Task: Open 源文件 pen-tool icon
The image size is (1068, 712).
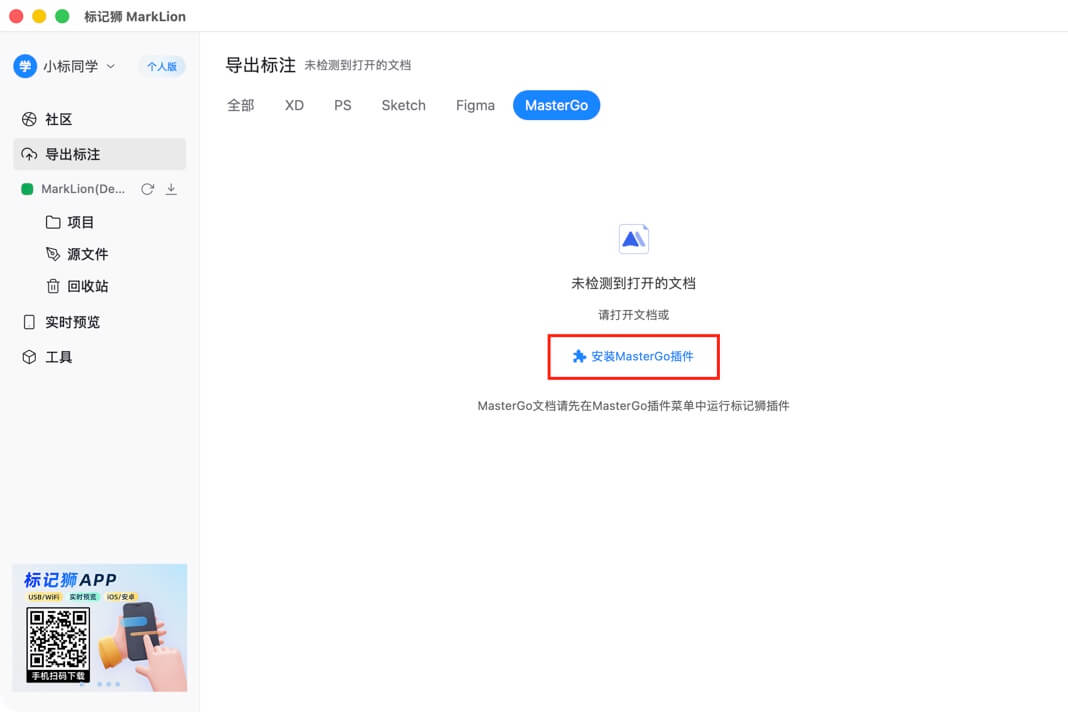Action: point(53,254)
